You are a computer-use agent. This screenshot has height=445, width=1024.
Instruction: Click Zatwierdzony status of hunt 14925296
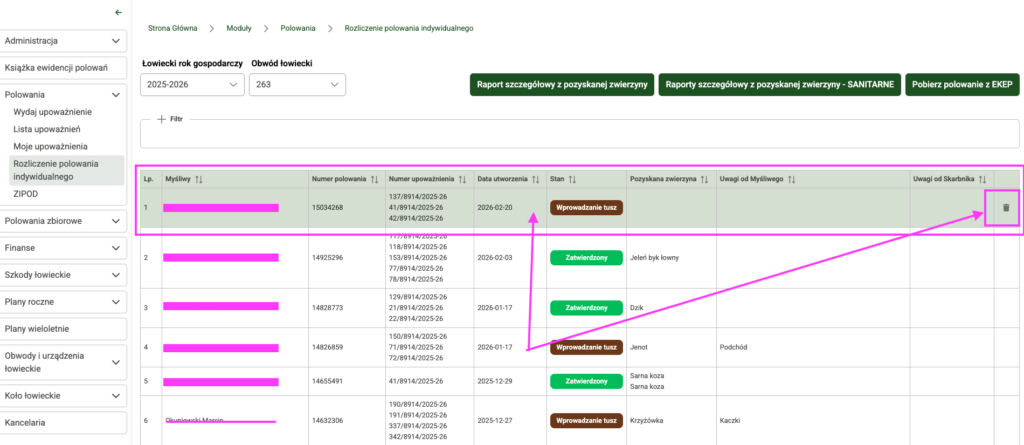tap(586, 258)
